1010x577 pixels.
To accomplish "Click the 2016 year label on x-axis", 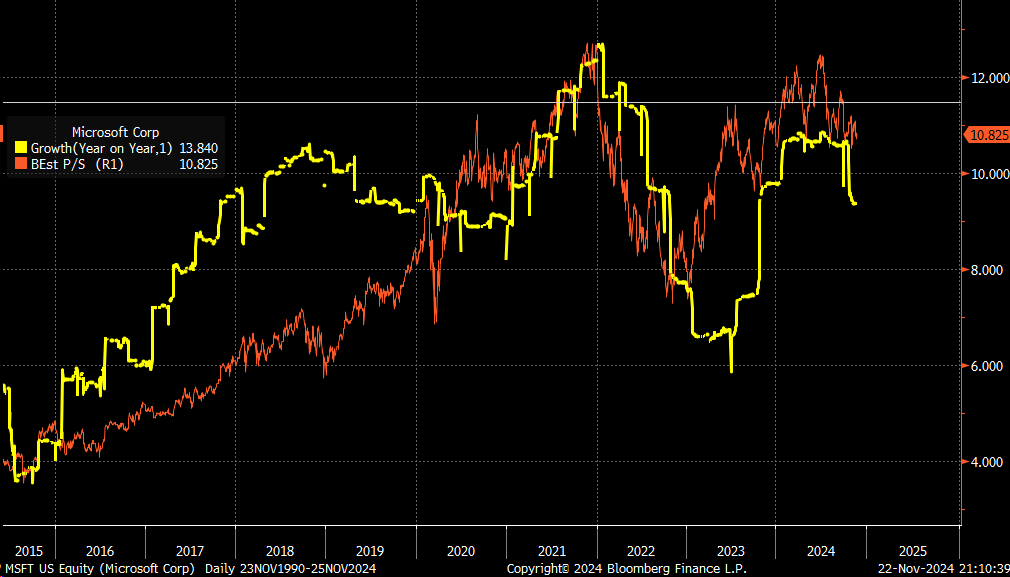I will tap(100, 551).
